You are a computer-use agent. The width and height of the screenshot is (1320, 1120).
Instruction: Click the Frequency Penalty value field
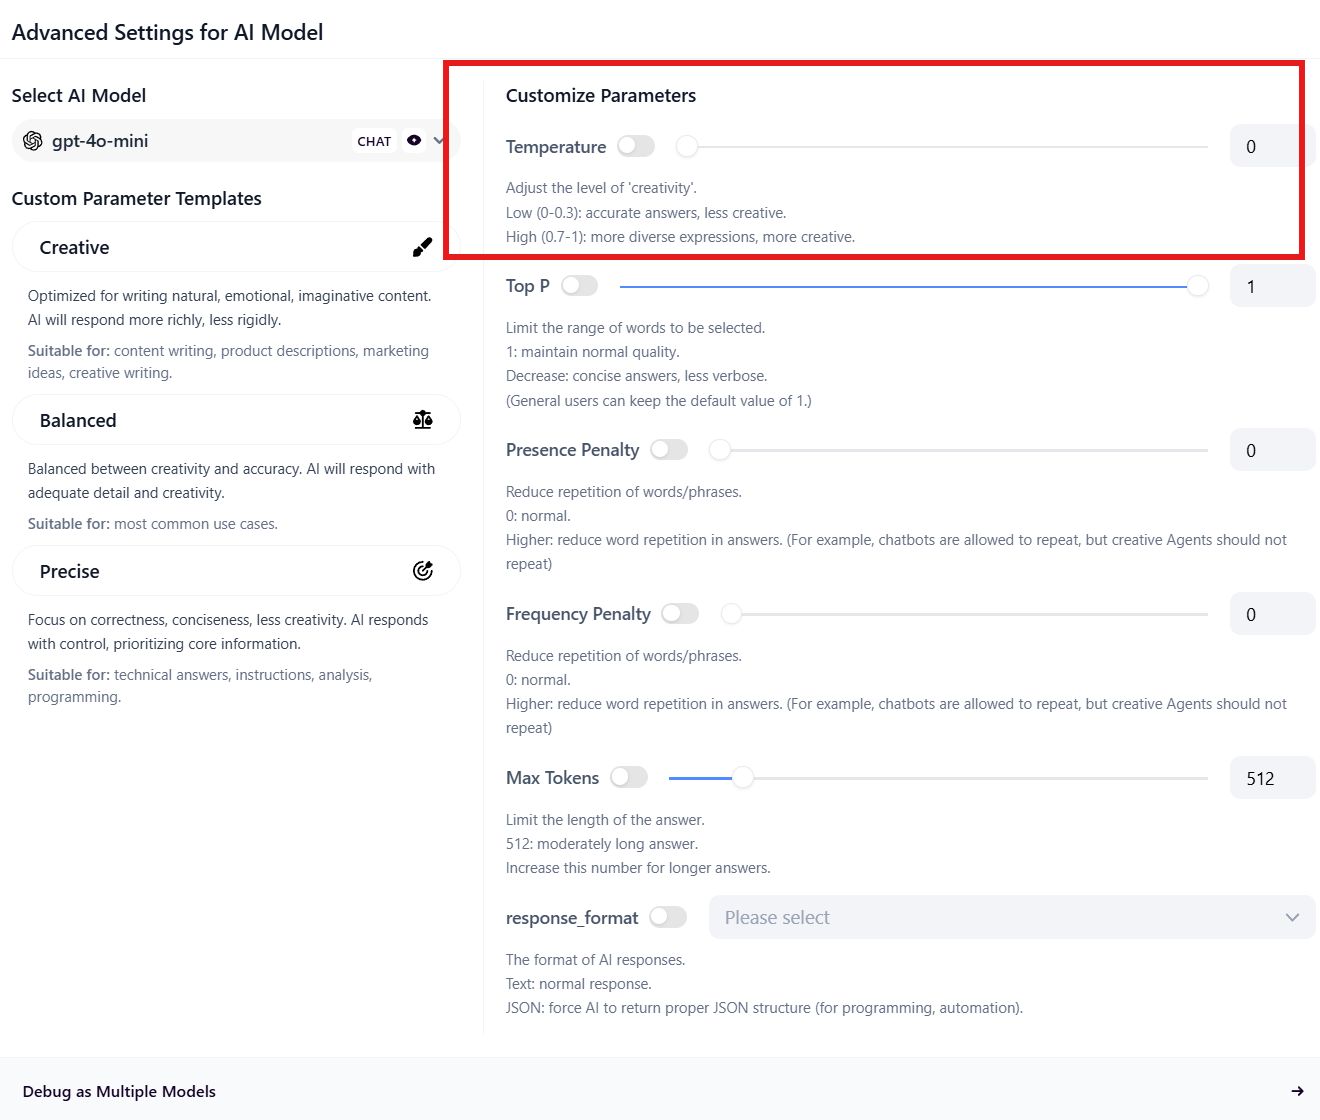click(x=1272, y=614)
